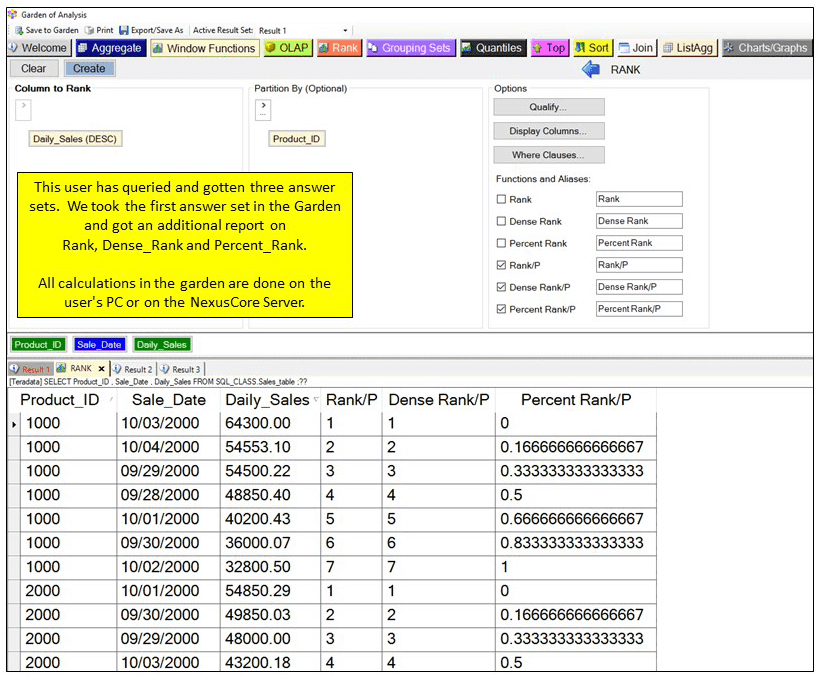Open Export/Save As from the toolbar
Image resolution: width=822 pixels, height=679 pixels.
tap(124, 31)
